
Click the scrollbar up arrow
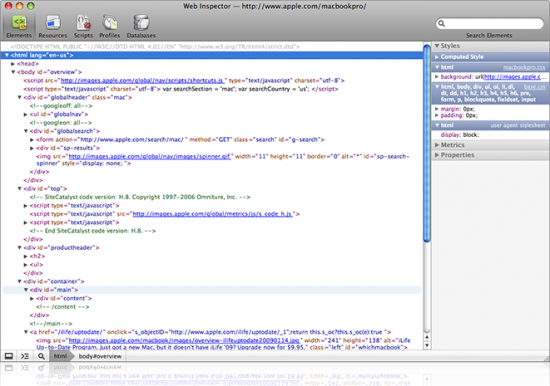(427, 337)
